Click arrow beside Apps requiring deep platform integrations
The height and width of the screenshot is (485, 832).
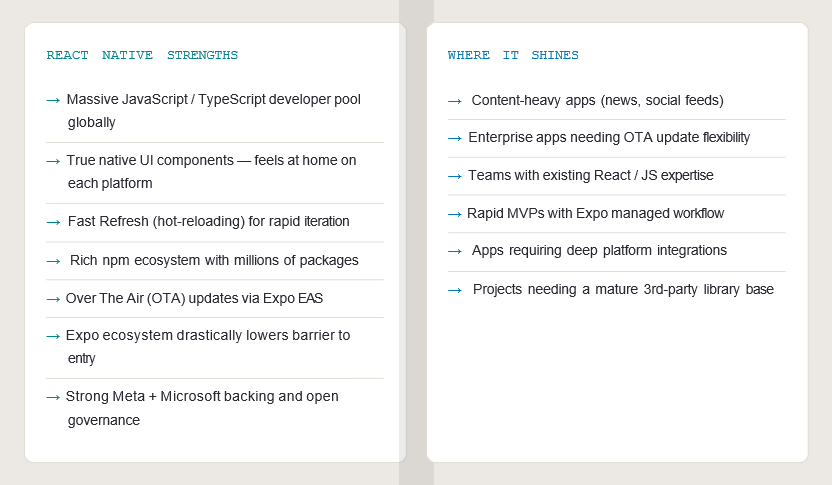tap(455, 251)
